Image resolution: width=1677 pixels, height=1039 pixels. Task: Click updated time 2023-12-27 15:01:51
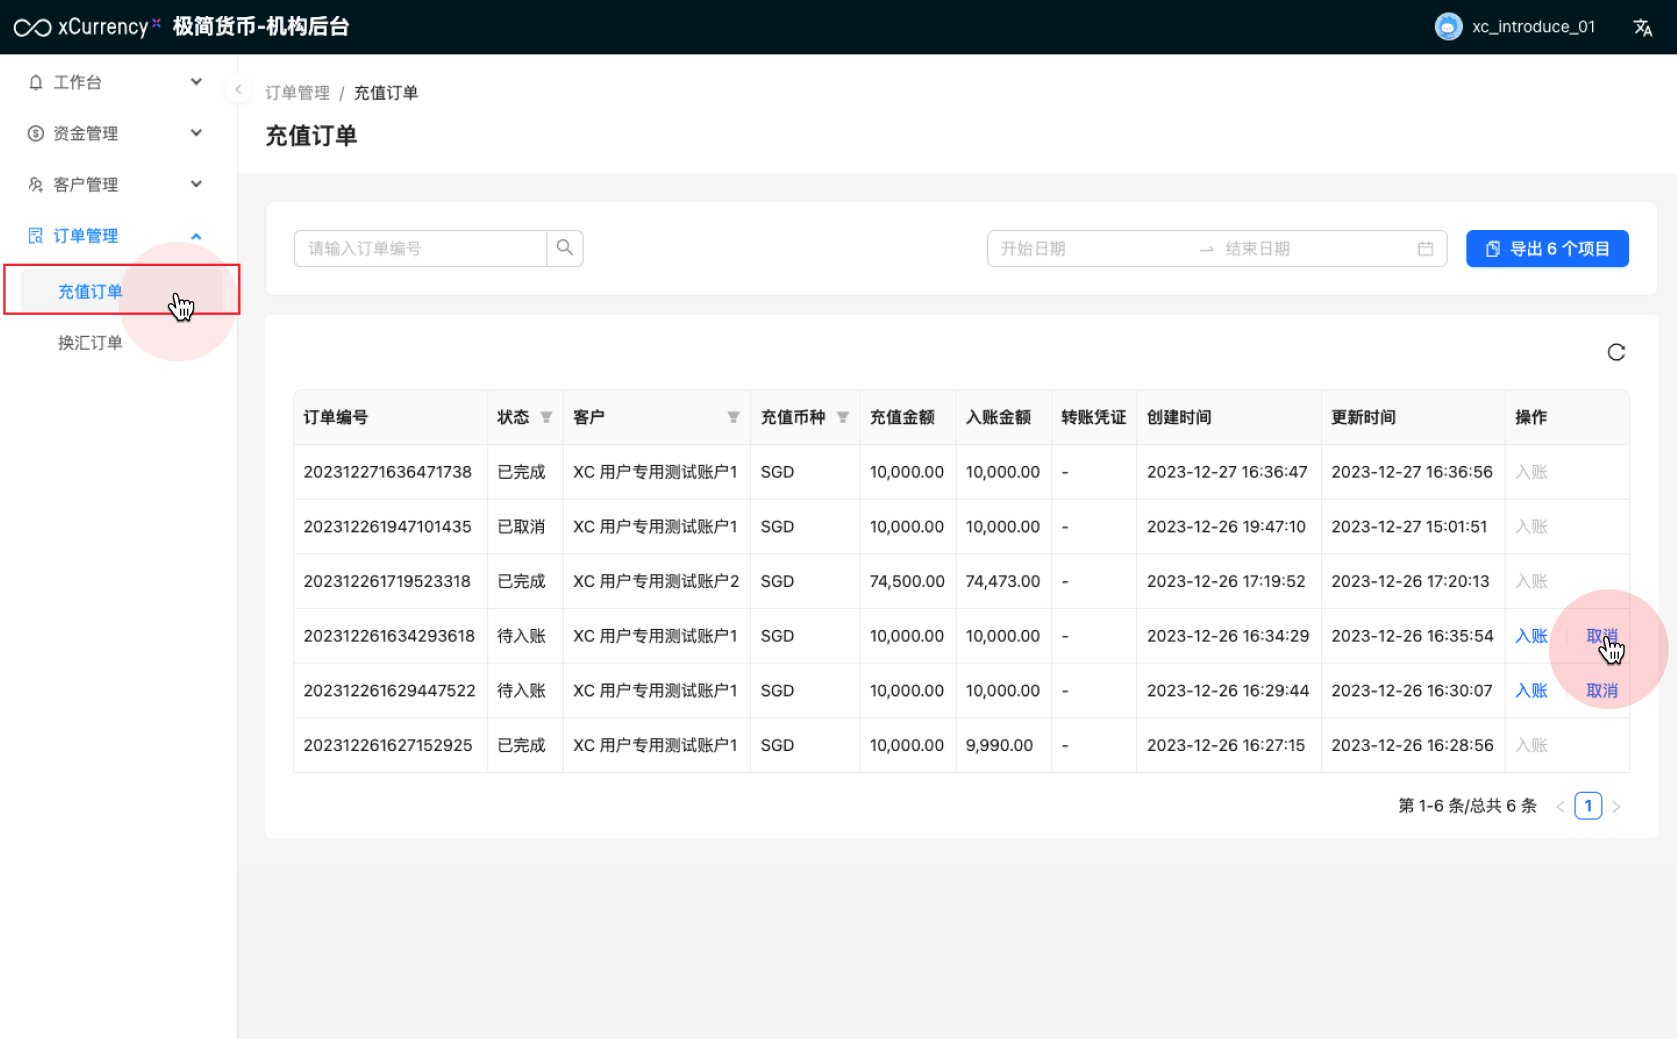(1409, 527)
